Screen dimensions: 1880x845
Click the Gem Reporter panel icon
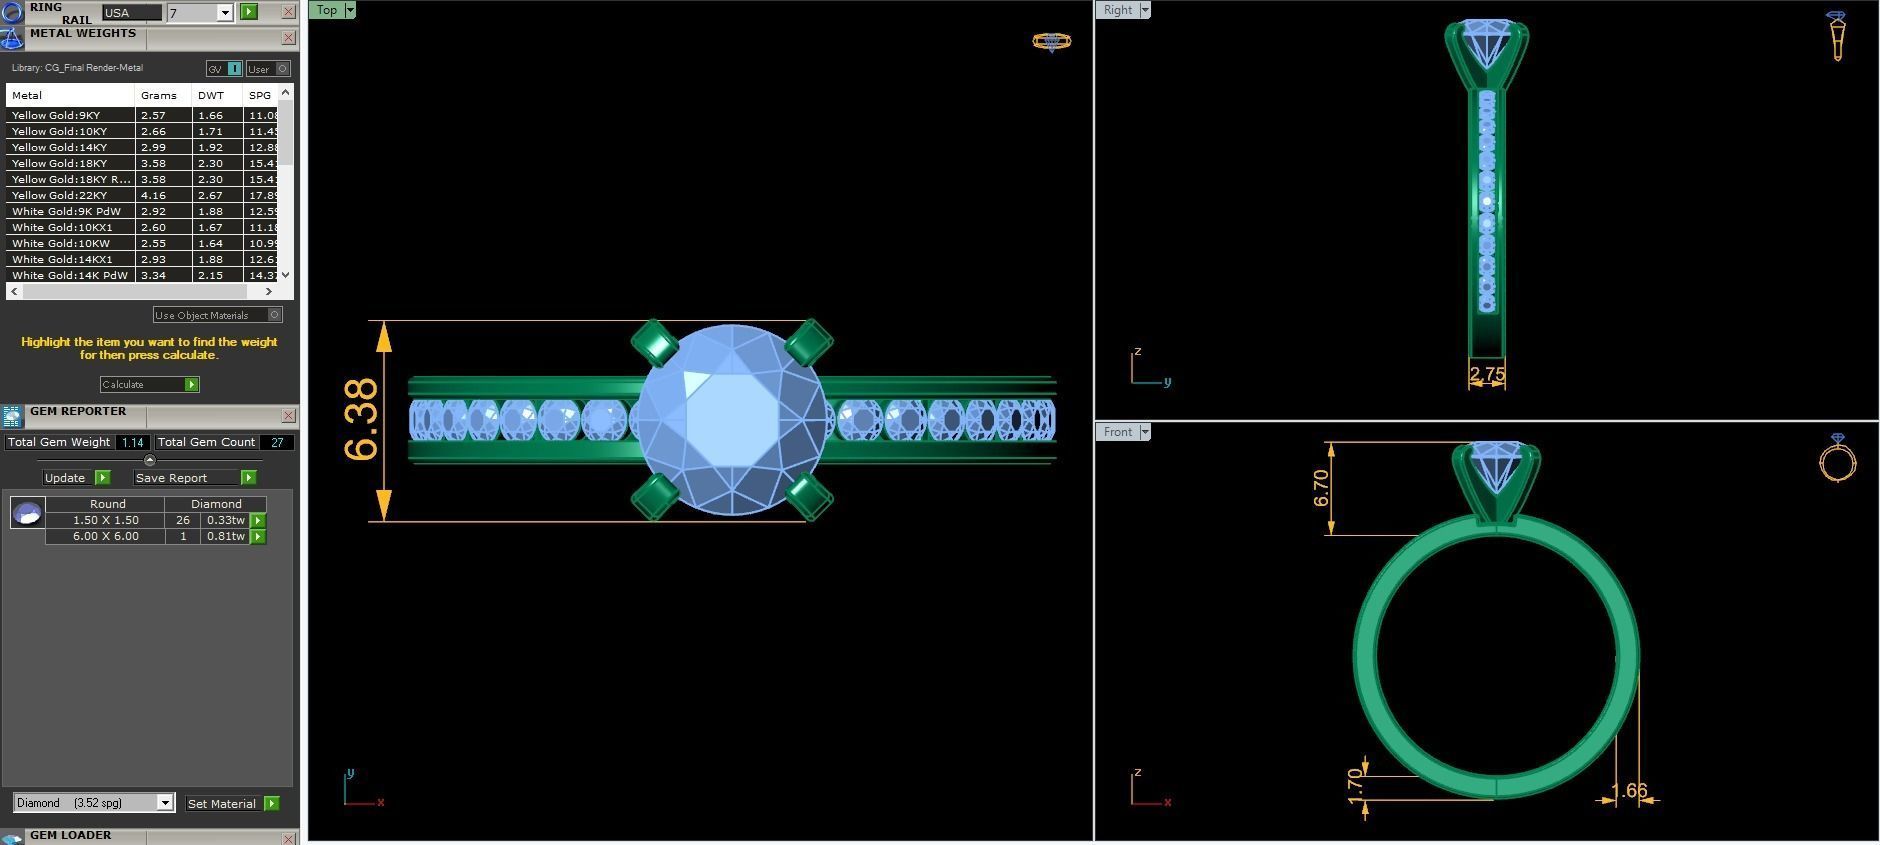[12, 416]
